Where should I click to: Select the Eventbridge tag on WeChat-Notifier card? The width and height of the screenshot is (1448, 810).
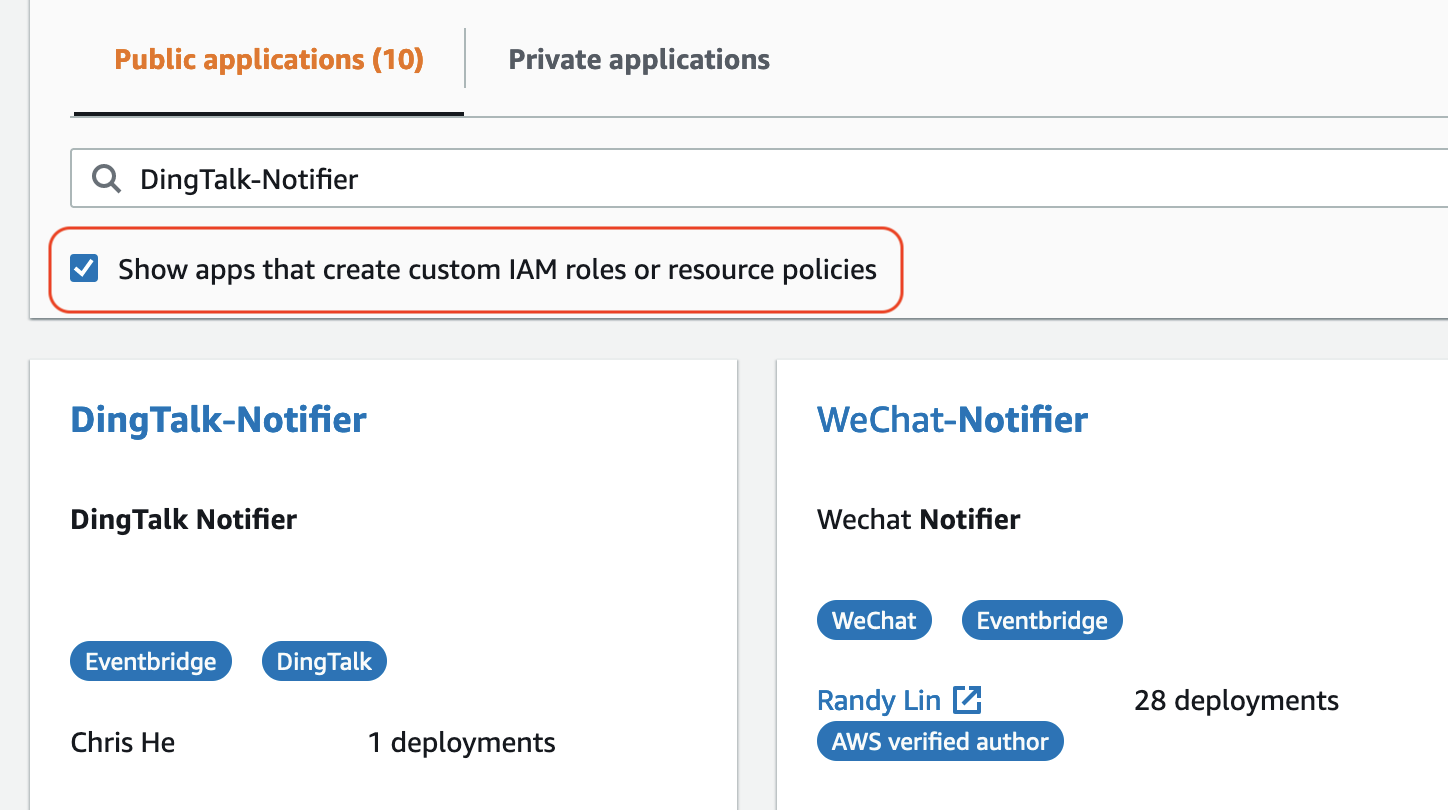click(x=1042, y=620)
